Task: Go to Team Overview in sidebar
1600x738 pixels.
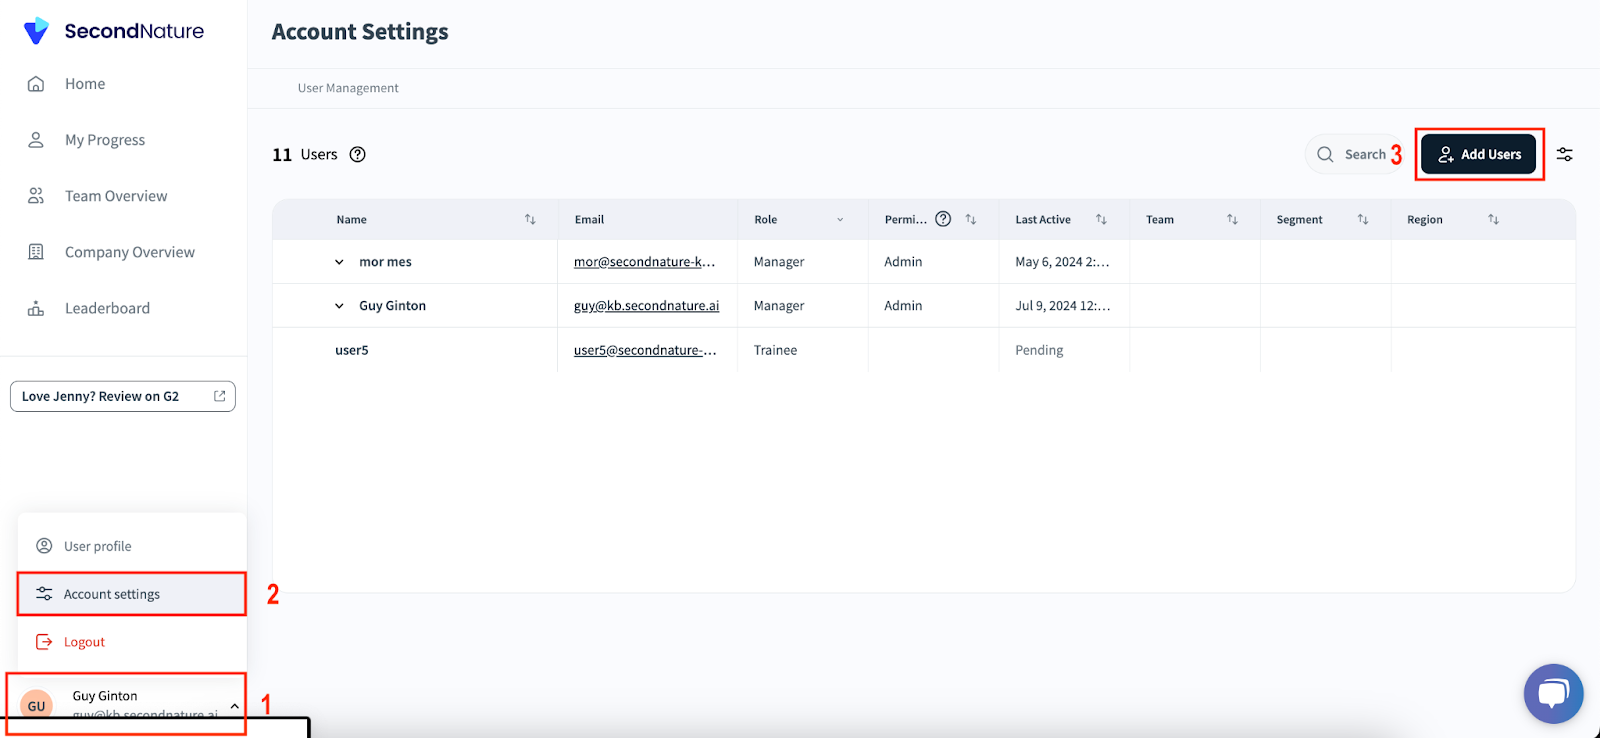Action: (x=116, y=196)
